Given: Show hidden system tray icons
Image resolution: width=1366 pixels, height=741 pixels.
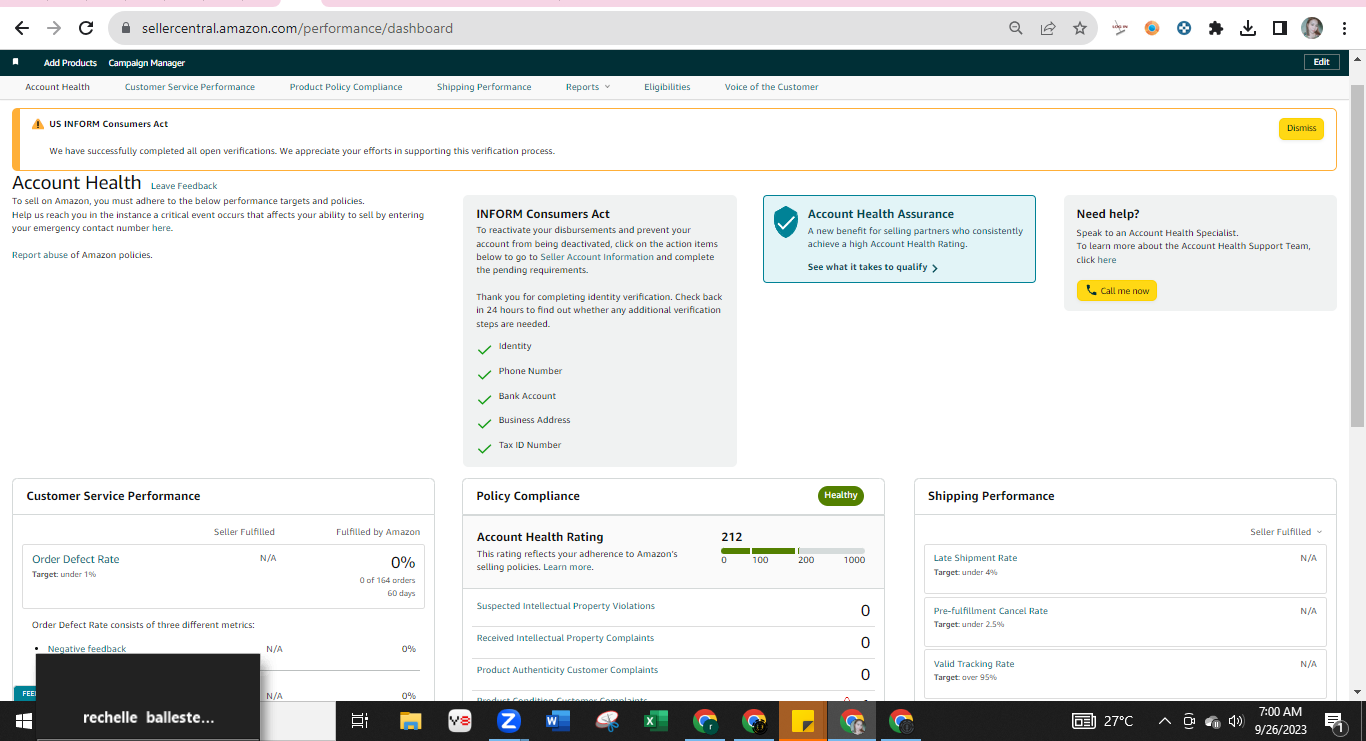Looking at the screenshot, I should tap(1165, 721).
